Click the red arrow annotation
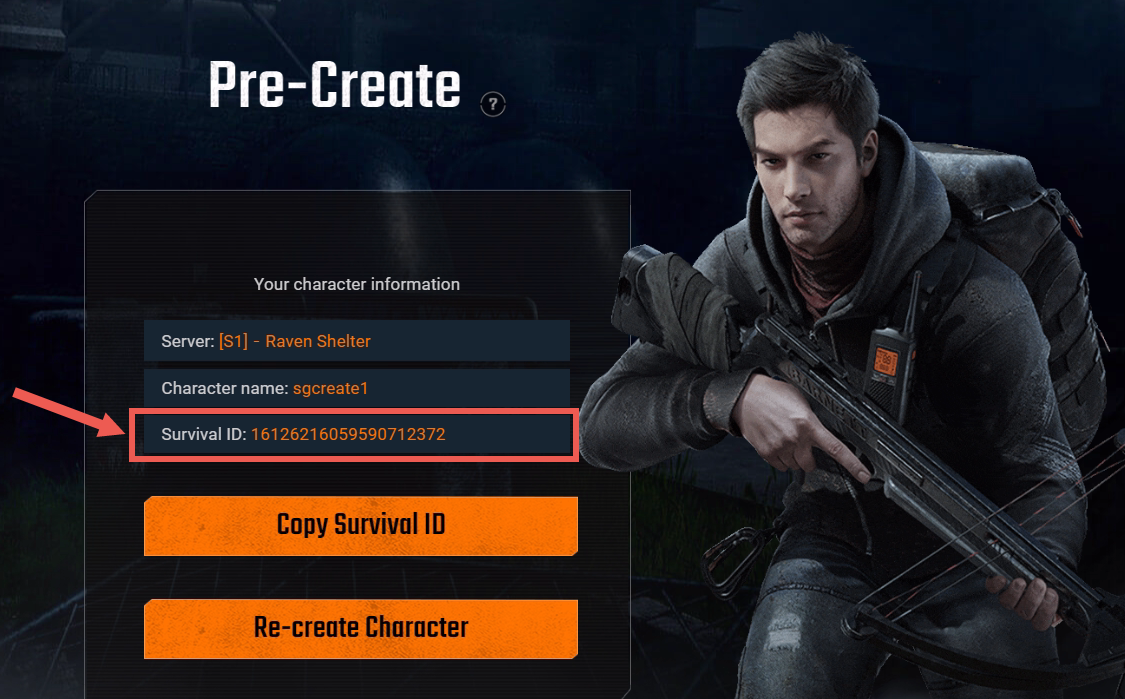Screen dimensions: 1125x699 pyautogui.click(x=68, y=411)
